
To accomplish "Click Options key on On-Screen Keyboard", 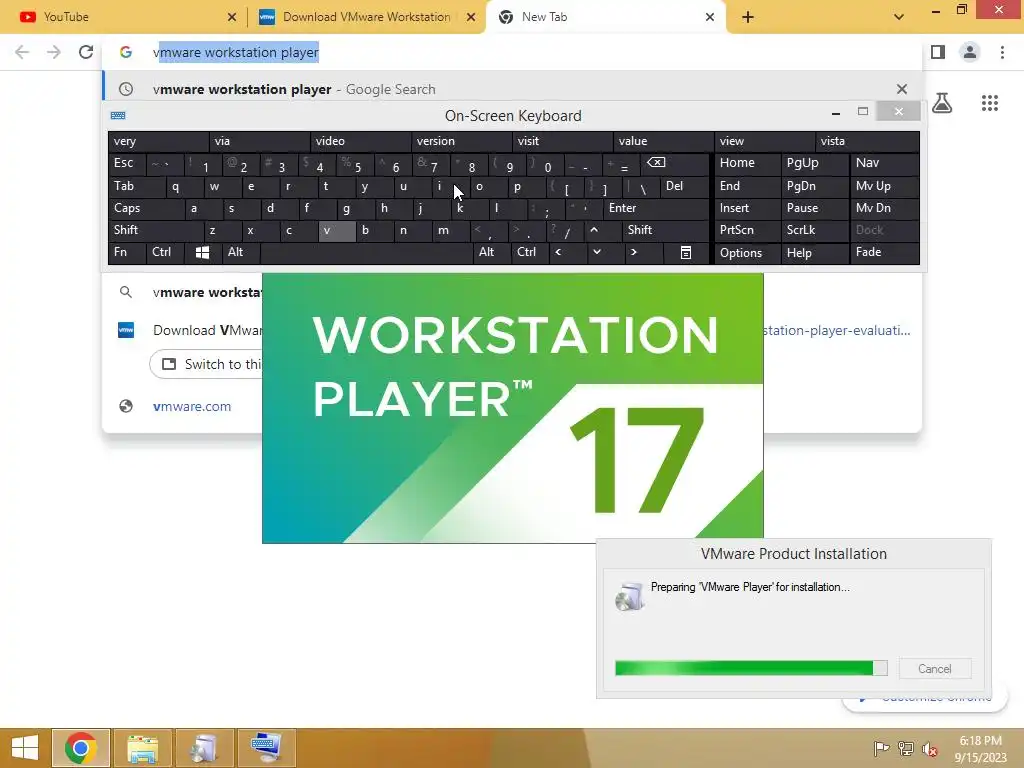I will (746, 253).
